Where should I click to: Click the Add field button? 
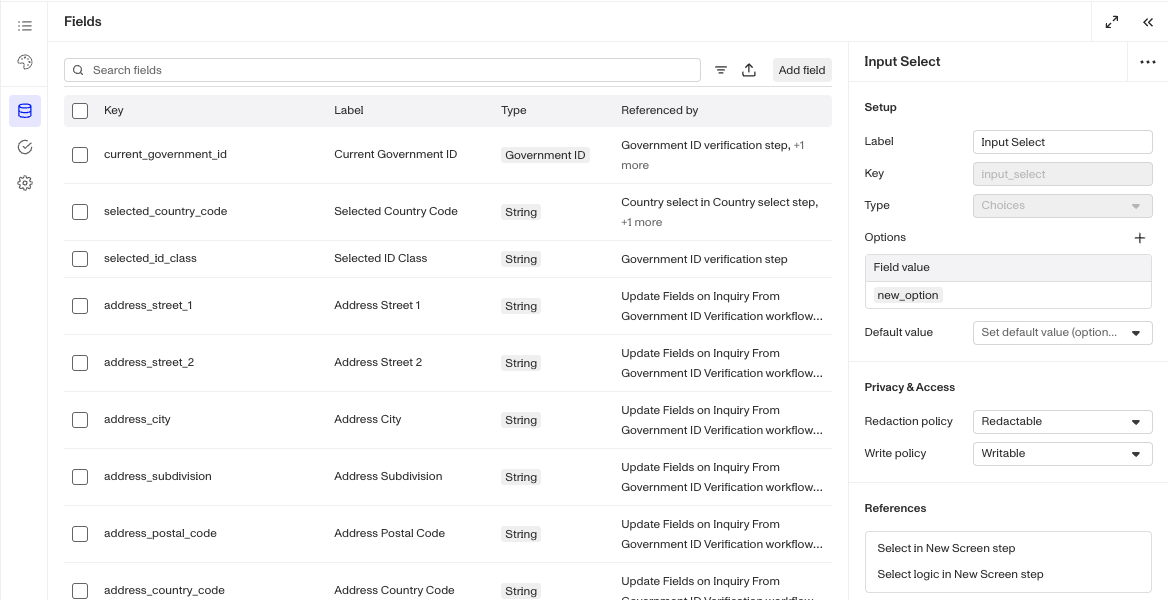802,70
